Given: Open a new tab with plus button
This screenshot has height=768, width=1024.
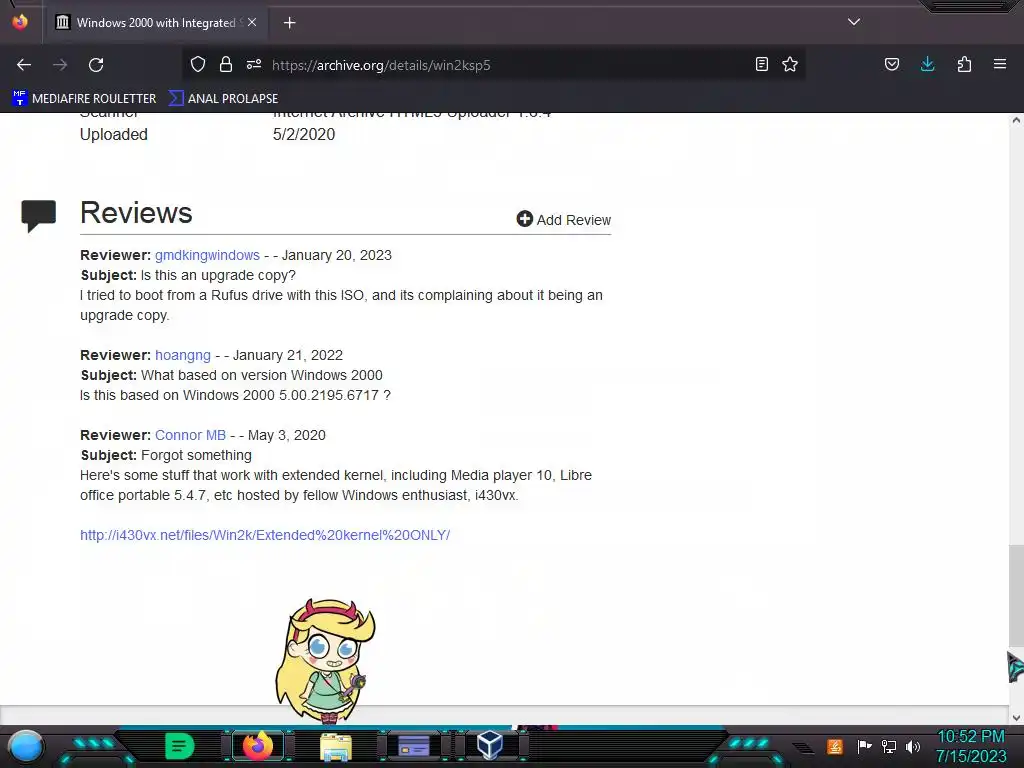Looking at the screenshot, I should [x=289, y=23].
